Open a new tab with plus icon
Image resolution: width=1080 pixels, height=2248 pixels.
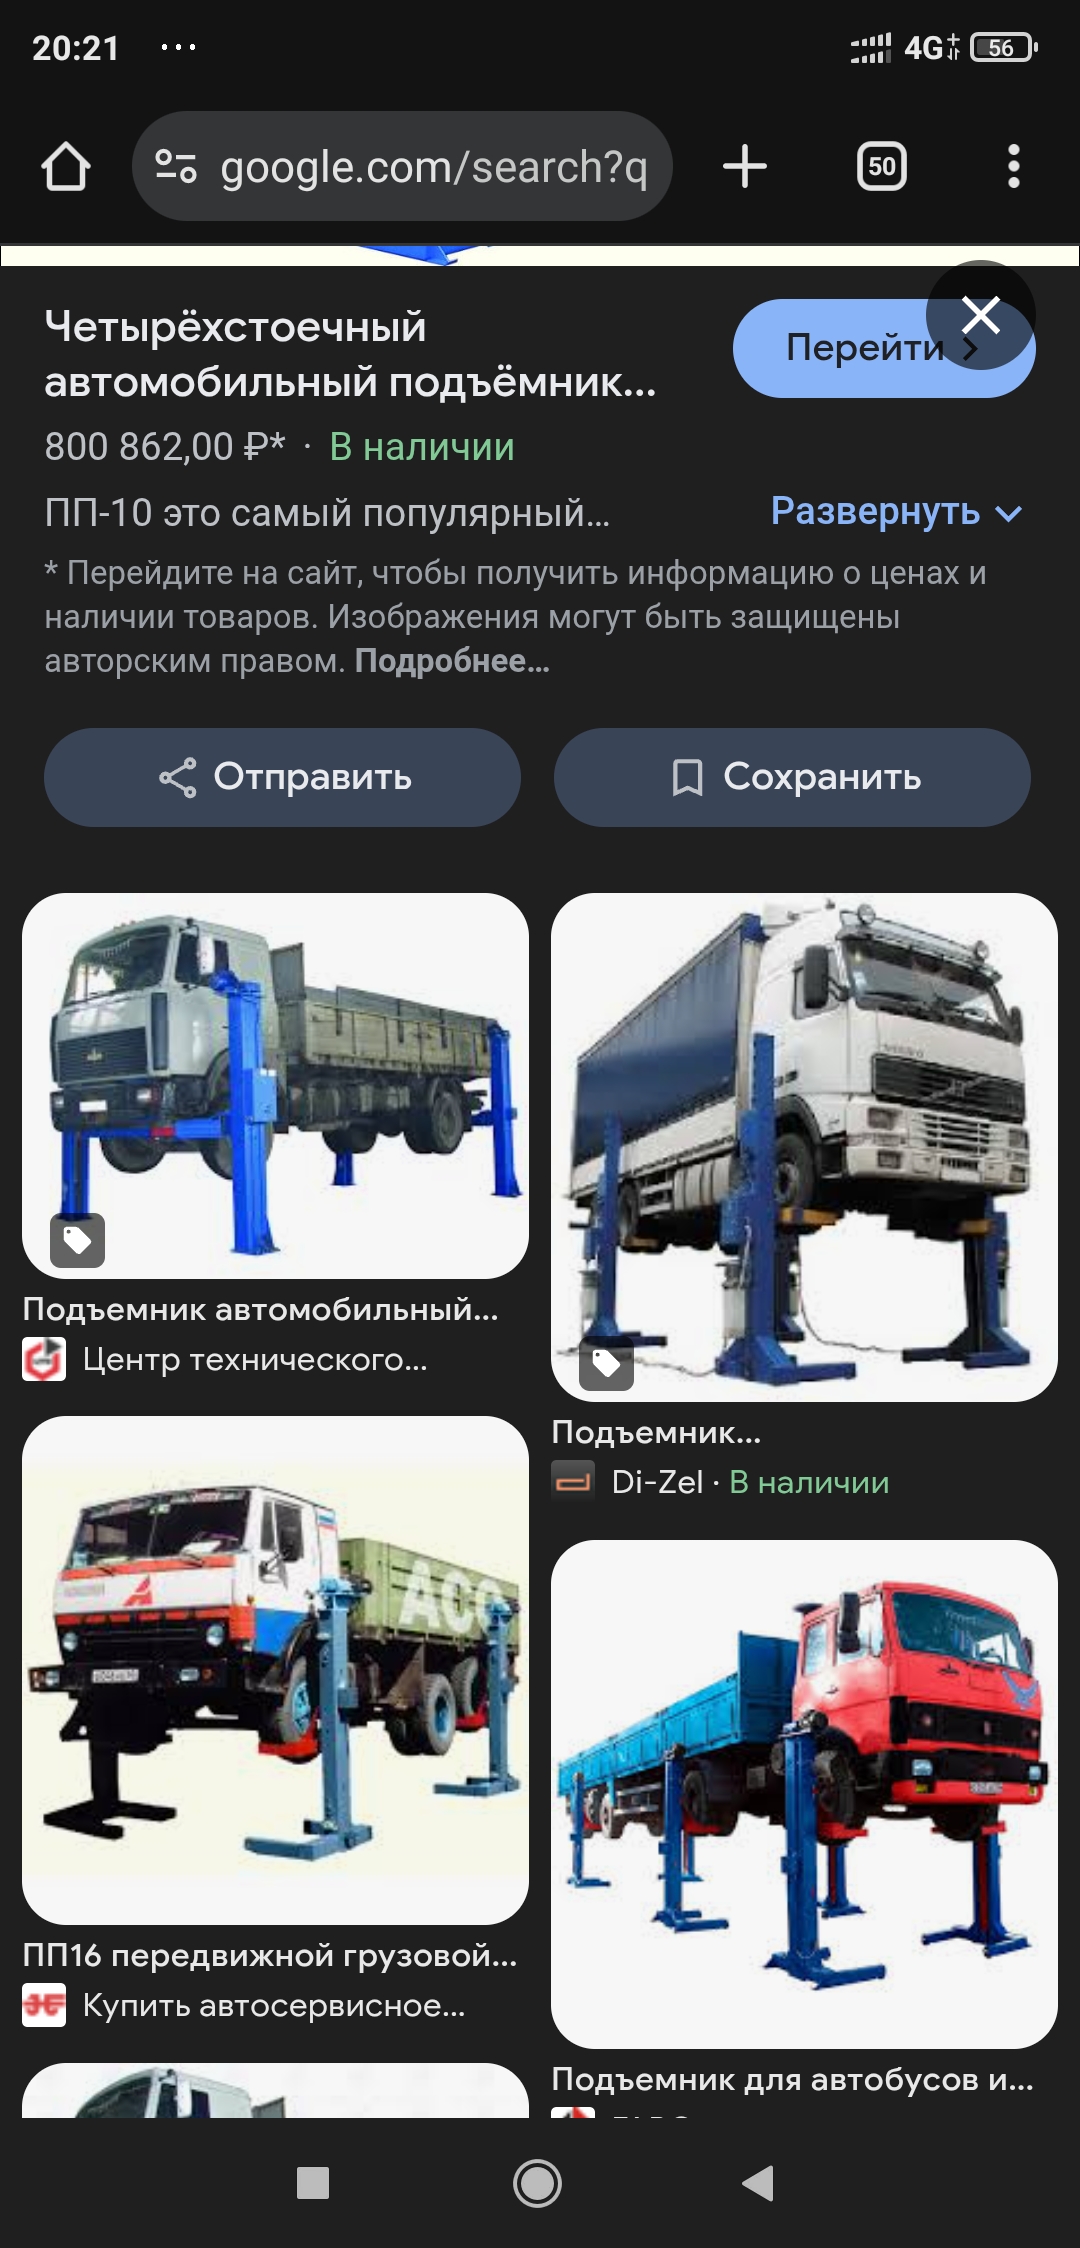[745, 166]
